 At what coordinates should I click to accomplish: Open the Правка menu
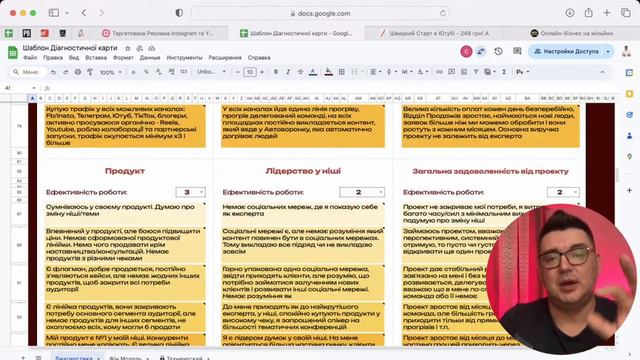[x=53, y=58]
